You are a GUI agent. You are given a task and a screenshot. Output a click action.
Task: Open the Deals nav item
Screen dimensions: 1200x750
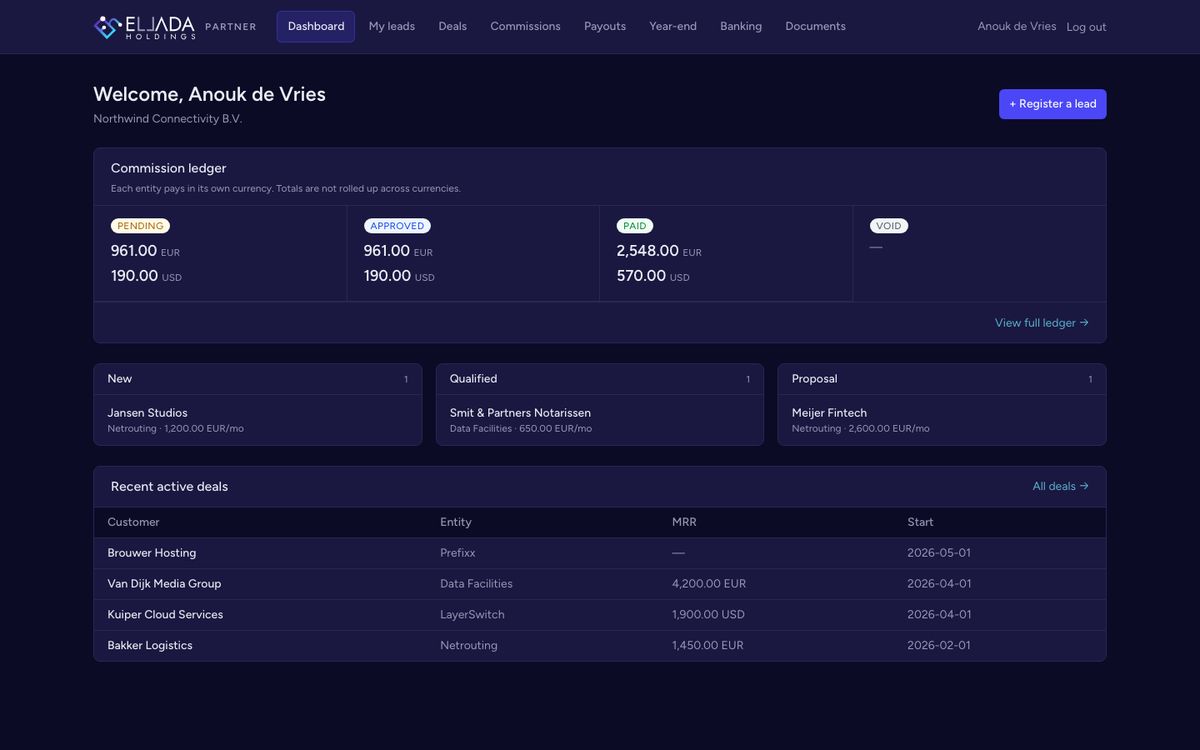[452, 27]
